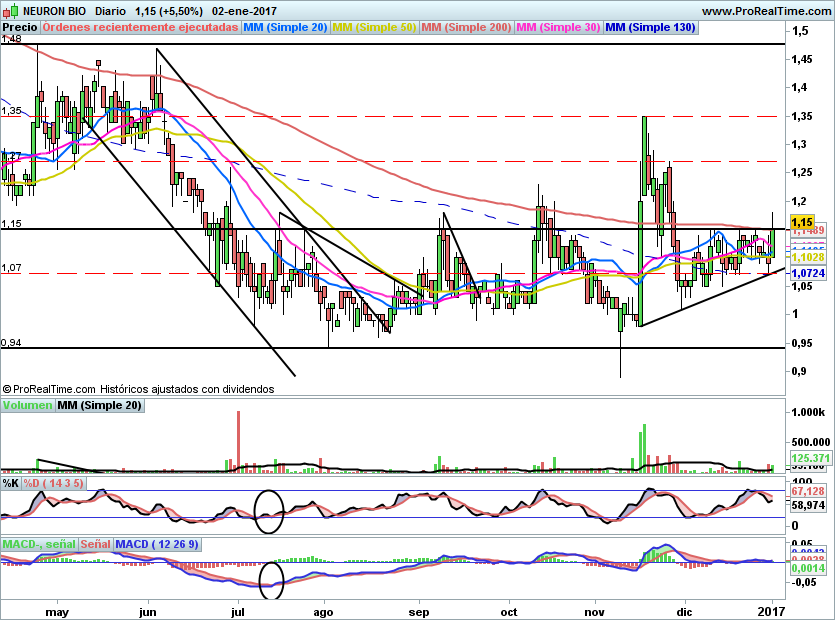This screenshot has width=835, height=620.
Task: Select the ellipse drawn on the stochastic panel
Action: [x=269, y=511]
